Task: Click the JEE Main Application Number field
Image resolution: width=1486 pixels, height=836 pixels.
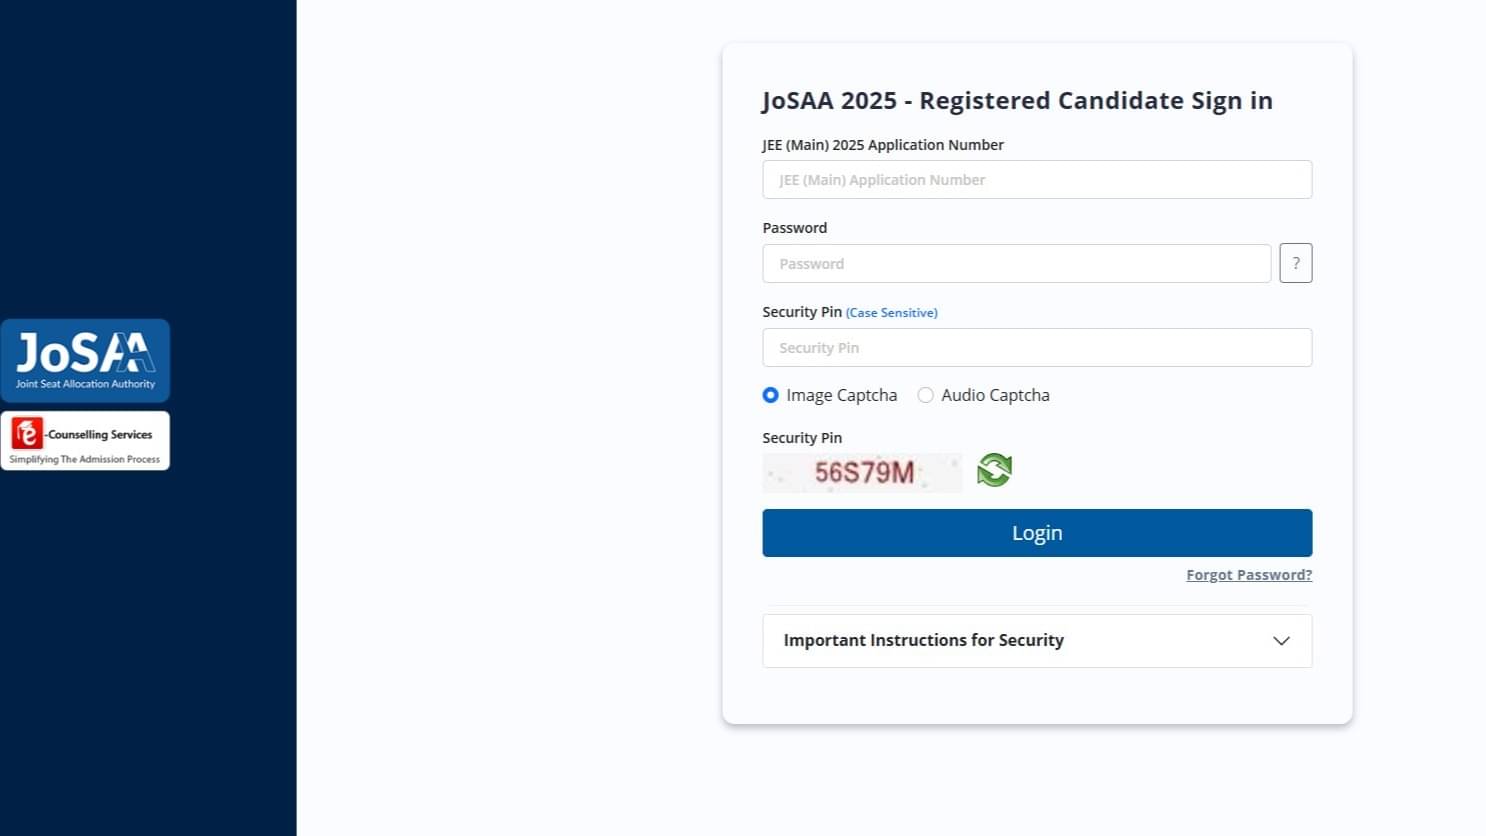Action: click(1037, 179)
